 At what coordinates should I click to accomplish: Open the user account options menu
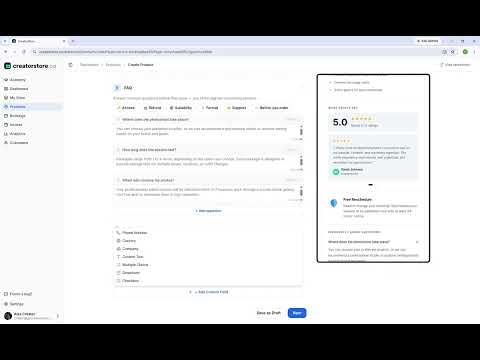(58, 316)
